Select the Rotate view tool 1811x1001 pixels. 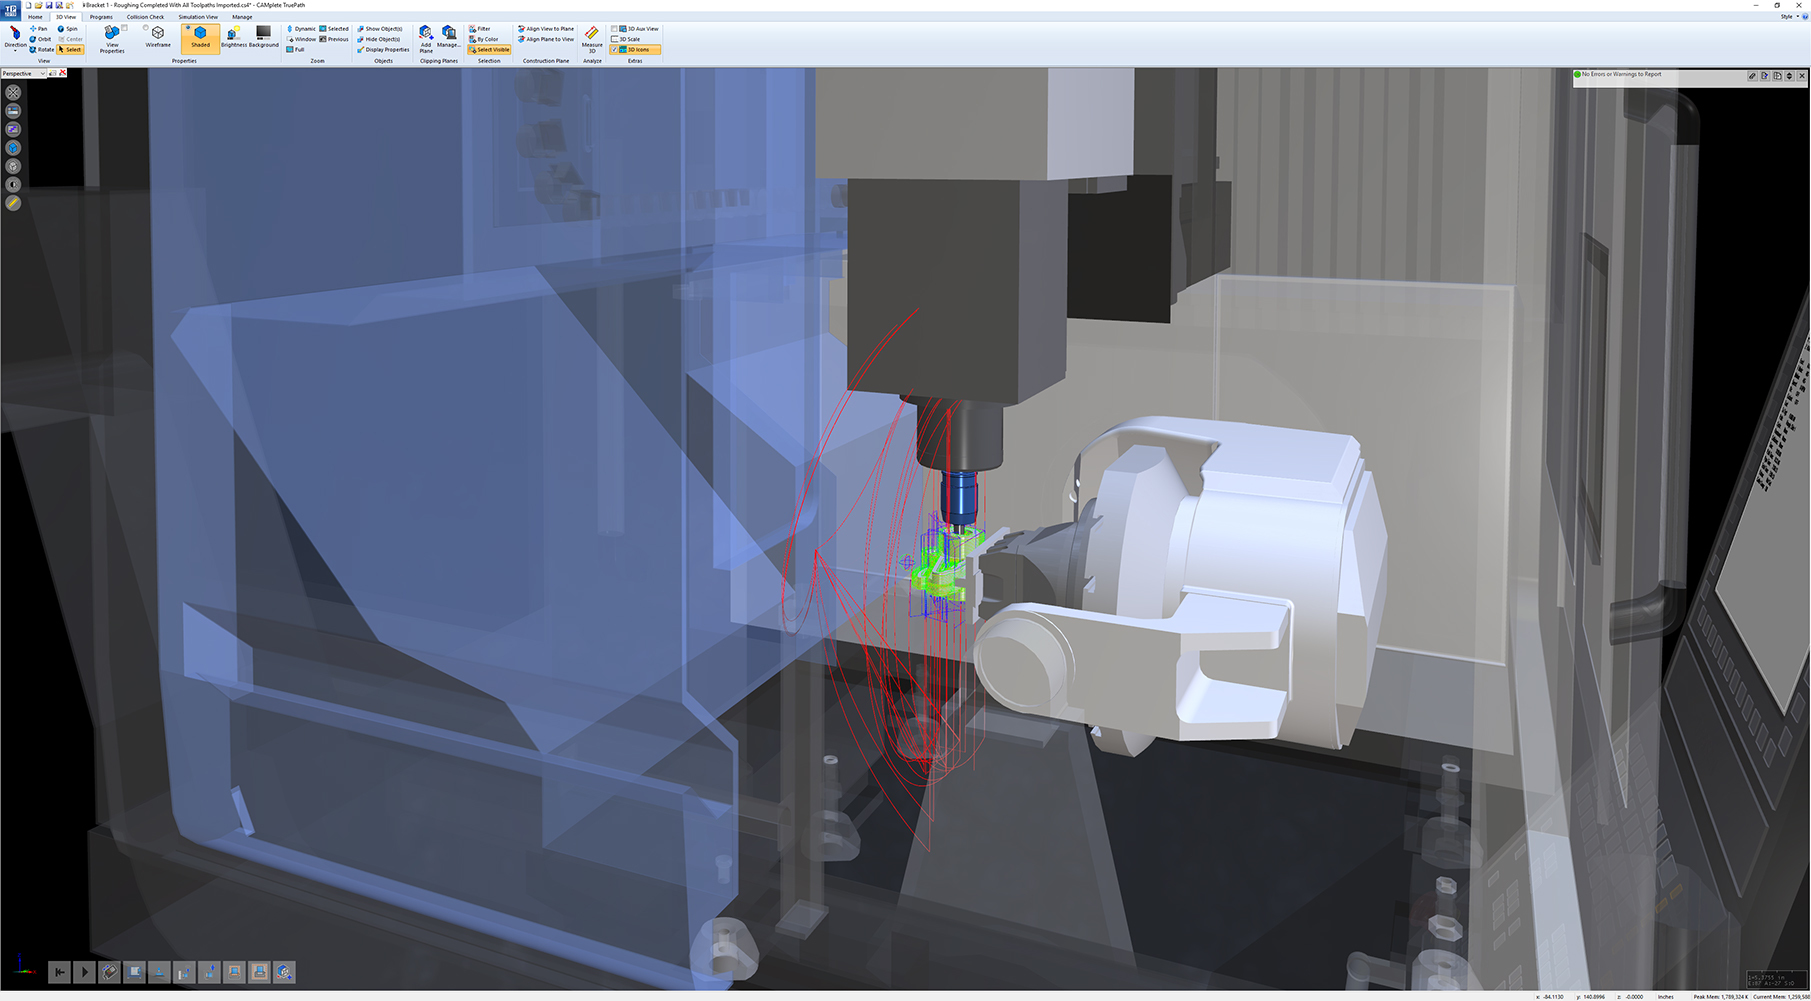(41, 49)
